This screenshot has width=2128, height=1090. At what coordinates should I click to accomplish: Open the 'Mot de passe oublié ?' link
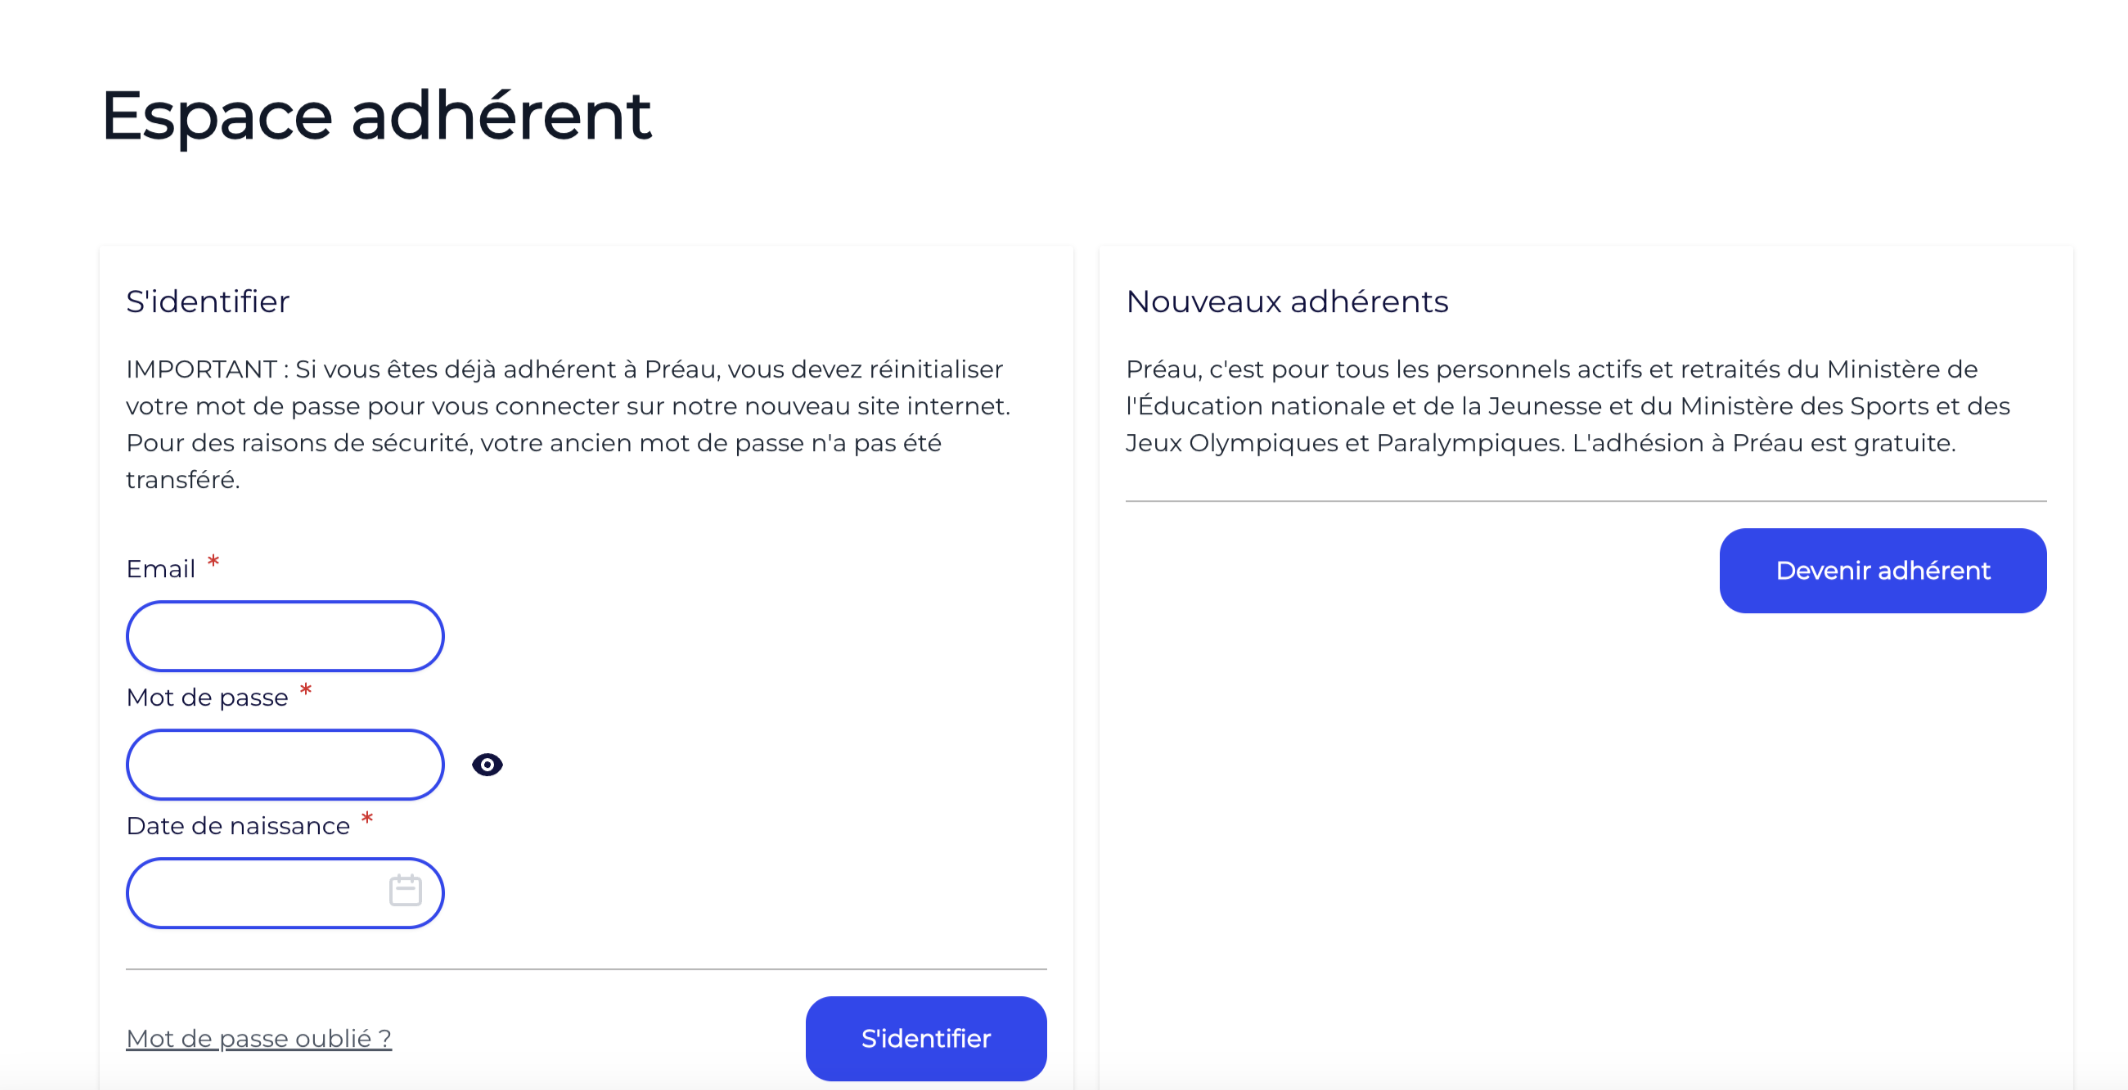click(x=259, y=1039)
